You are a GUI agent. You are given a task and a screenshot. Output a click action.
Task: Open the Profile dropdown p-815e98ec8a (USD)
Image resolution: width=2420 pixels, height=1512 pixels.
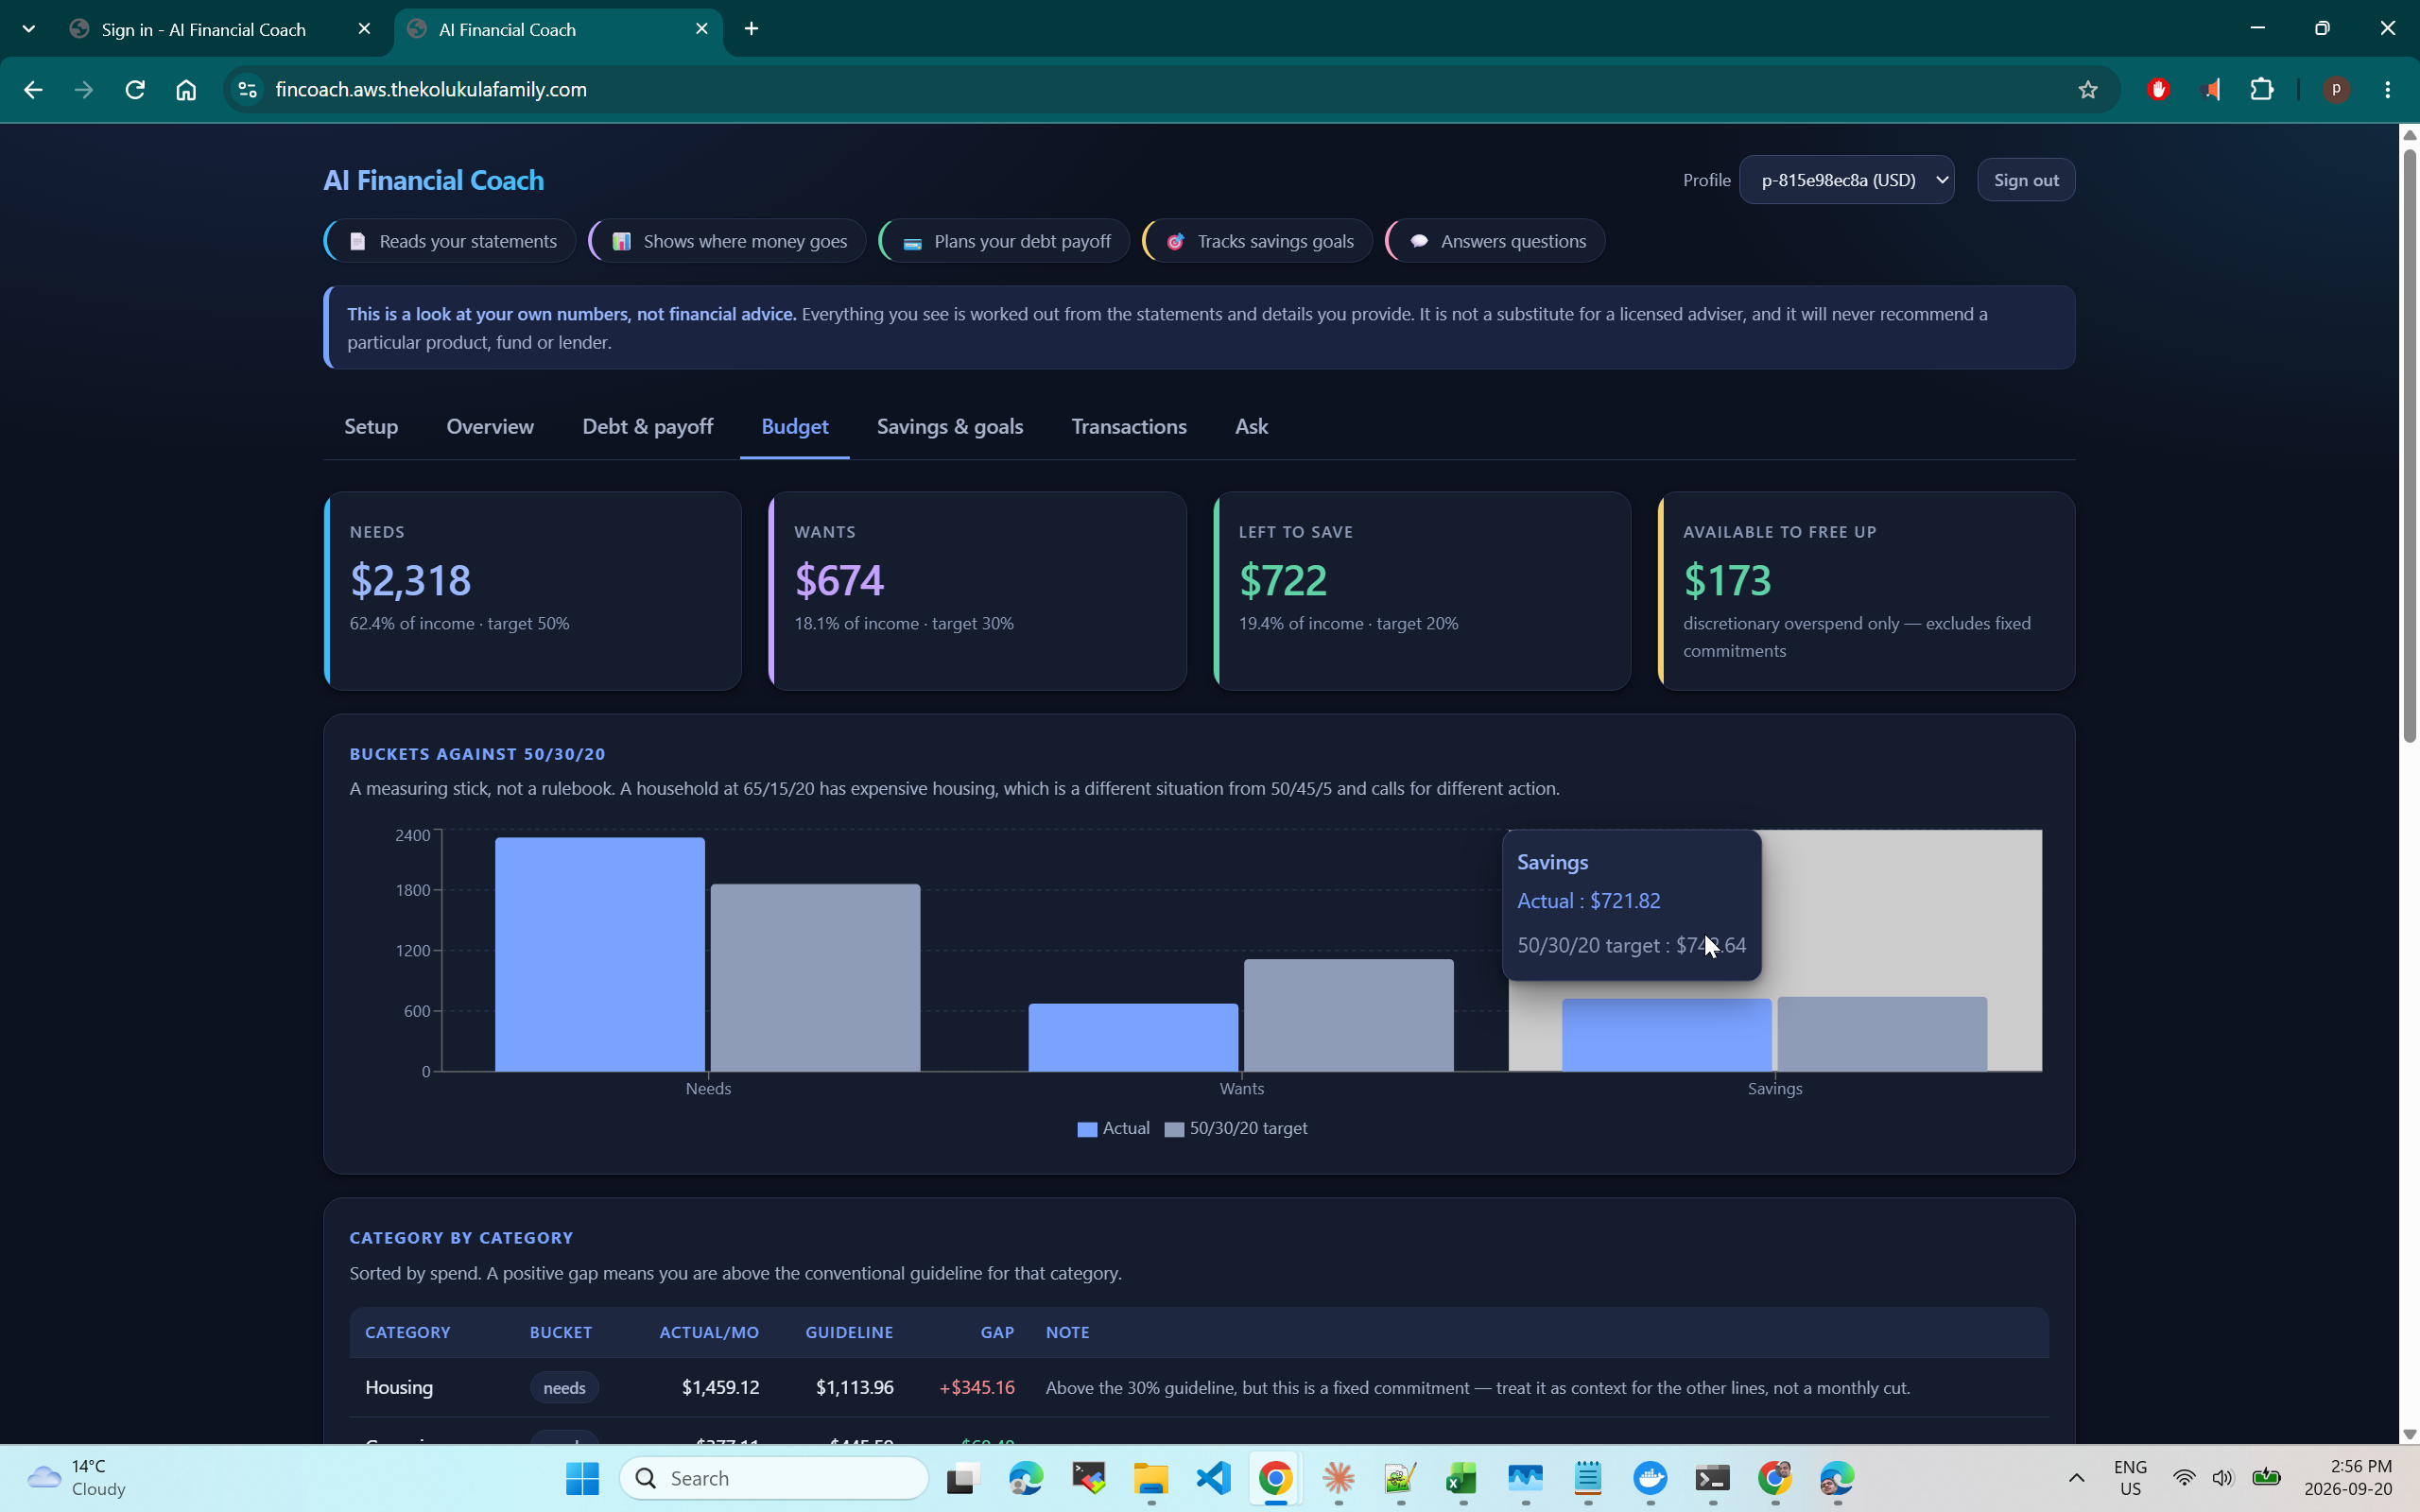[1846, 180]
